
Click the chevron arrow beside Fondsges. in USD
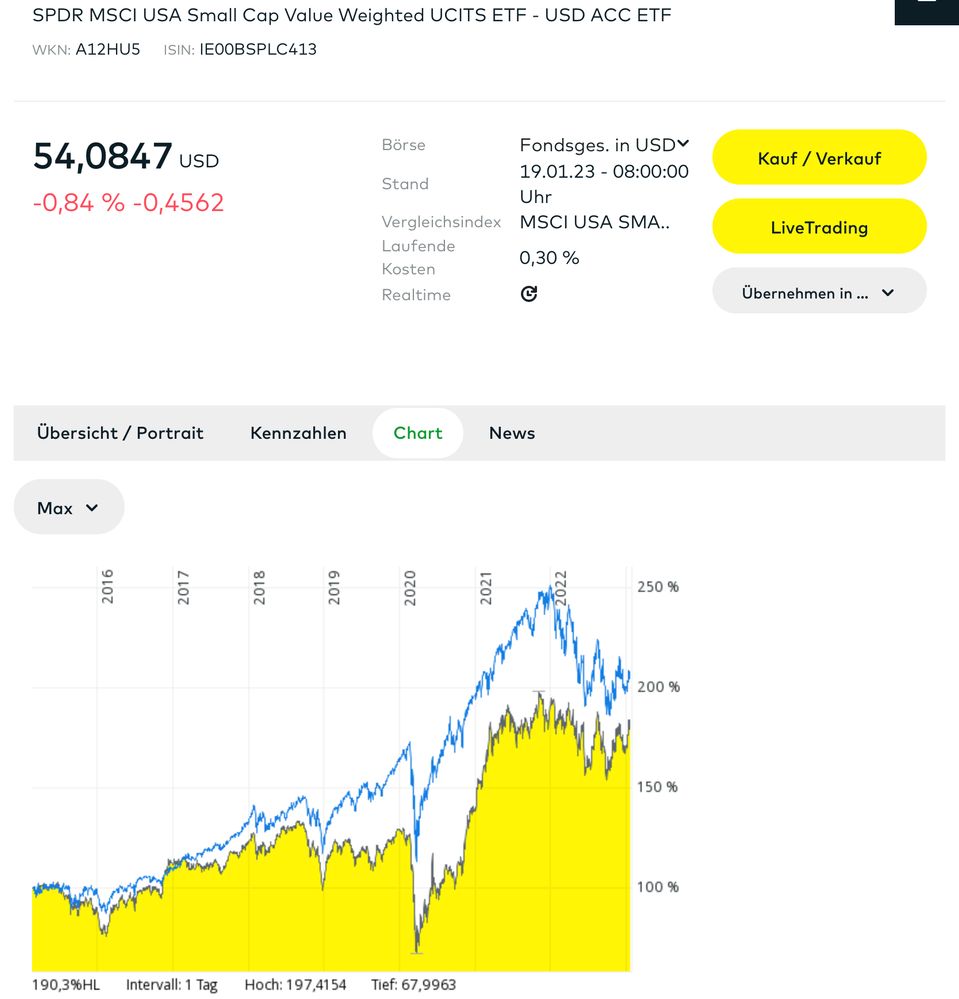[x=682, y=144]
